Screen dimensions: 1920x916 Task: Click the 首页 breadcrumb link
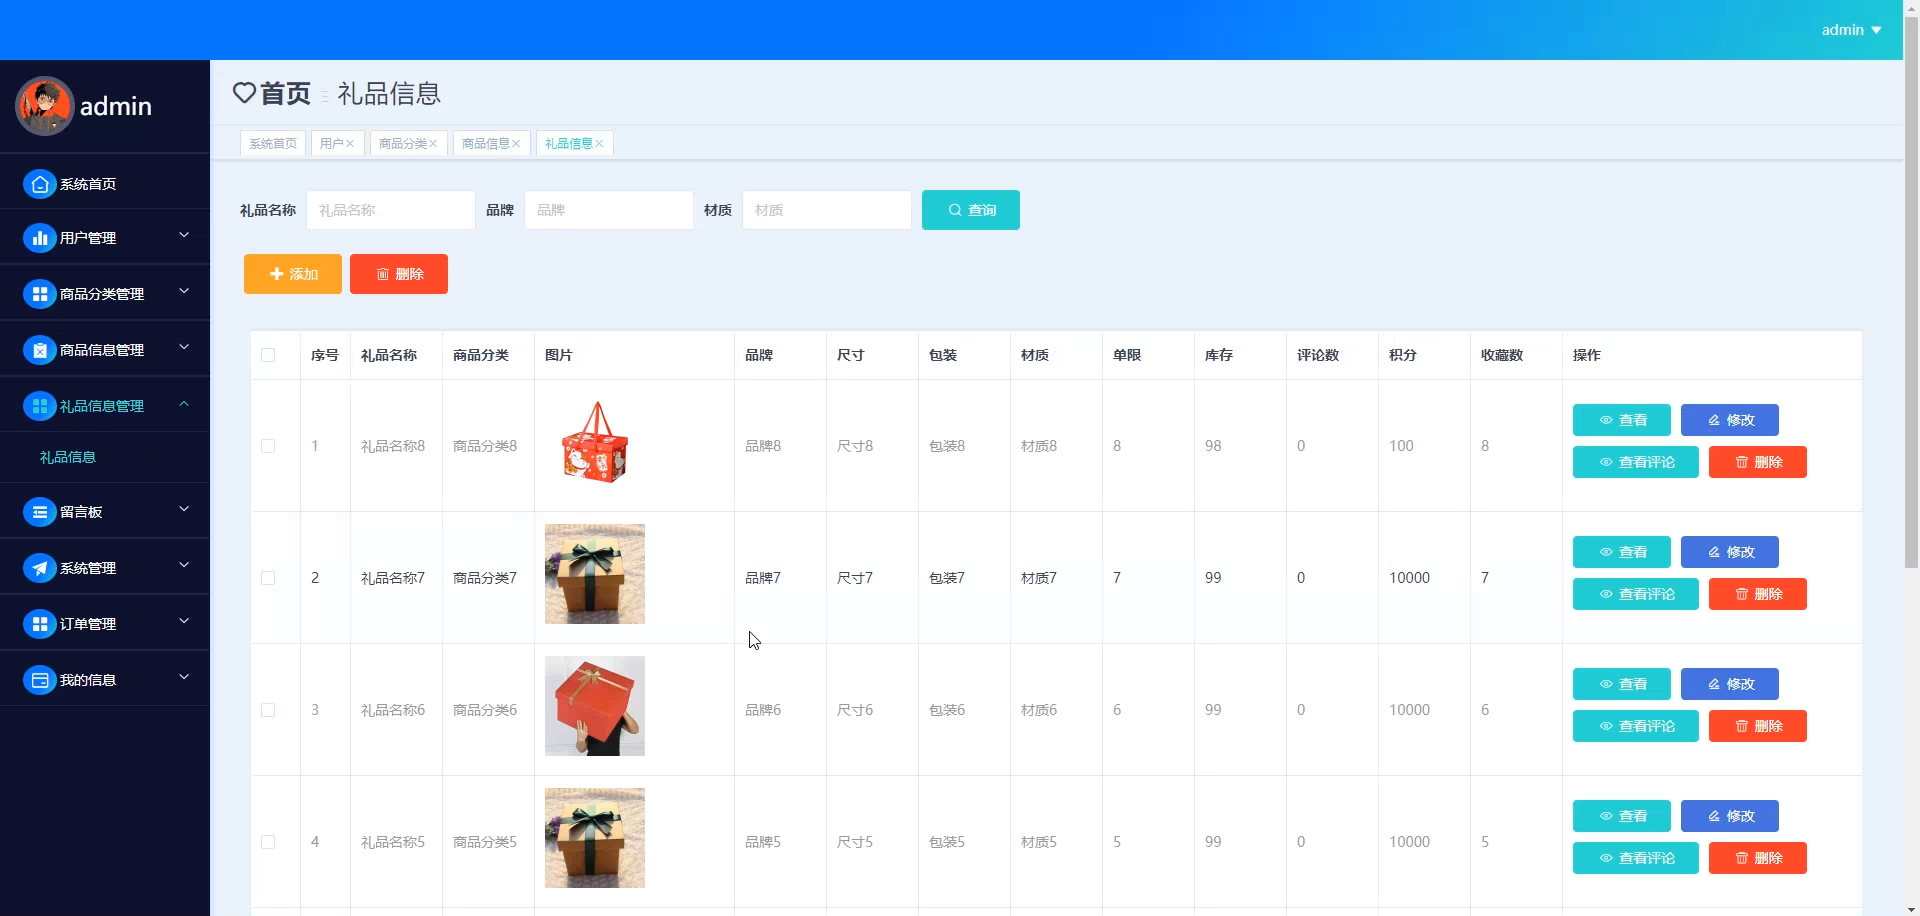coord(285,93)
